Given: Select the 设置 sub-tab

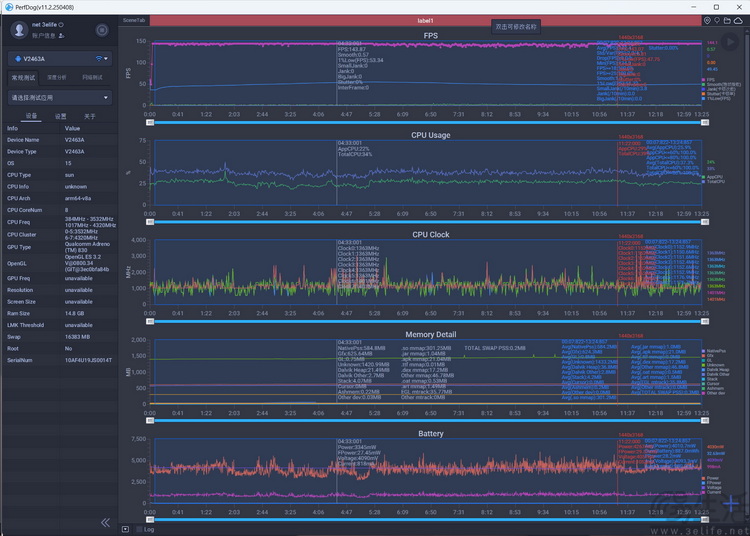Looking at the screenshot, I should click(61, 117).
